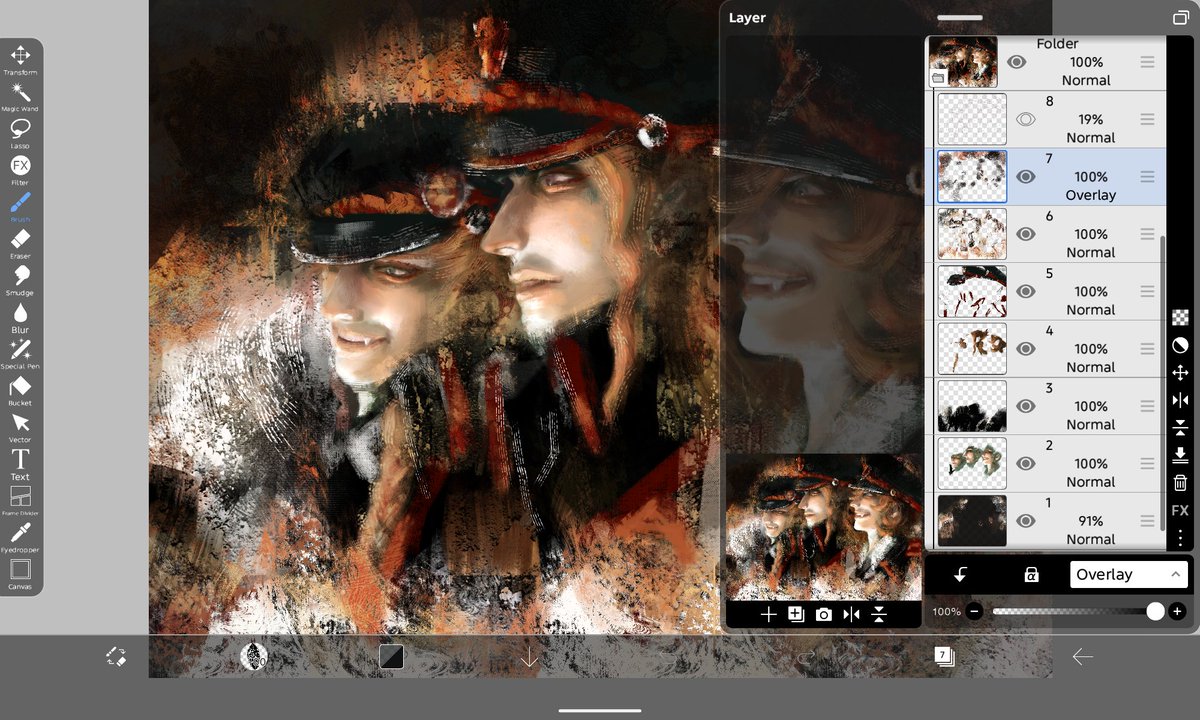Show layer 8 with its eye icon
The width and height of the screenshot is (1200, 720).
point(1025,119)
